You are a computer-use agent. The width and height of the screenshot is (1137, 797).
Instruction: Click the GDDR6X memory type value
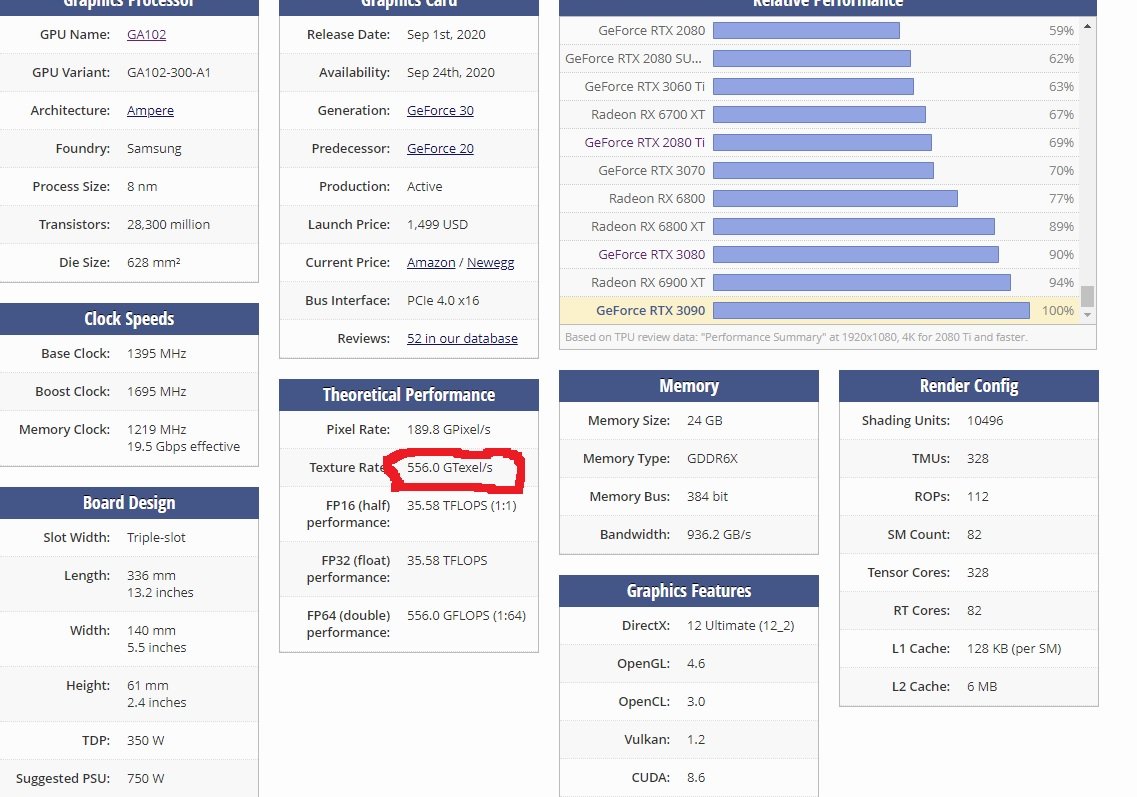712,458
